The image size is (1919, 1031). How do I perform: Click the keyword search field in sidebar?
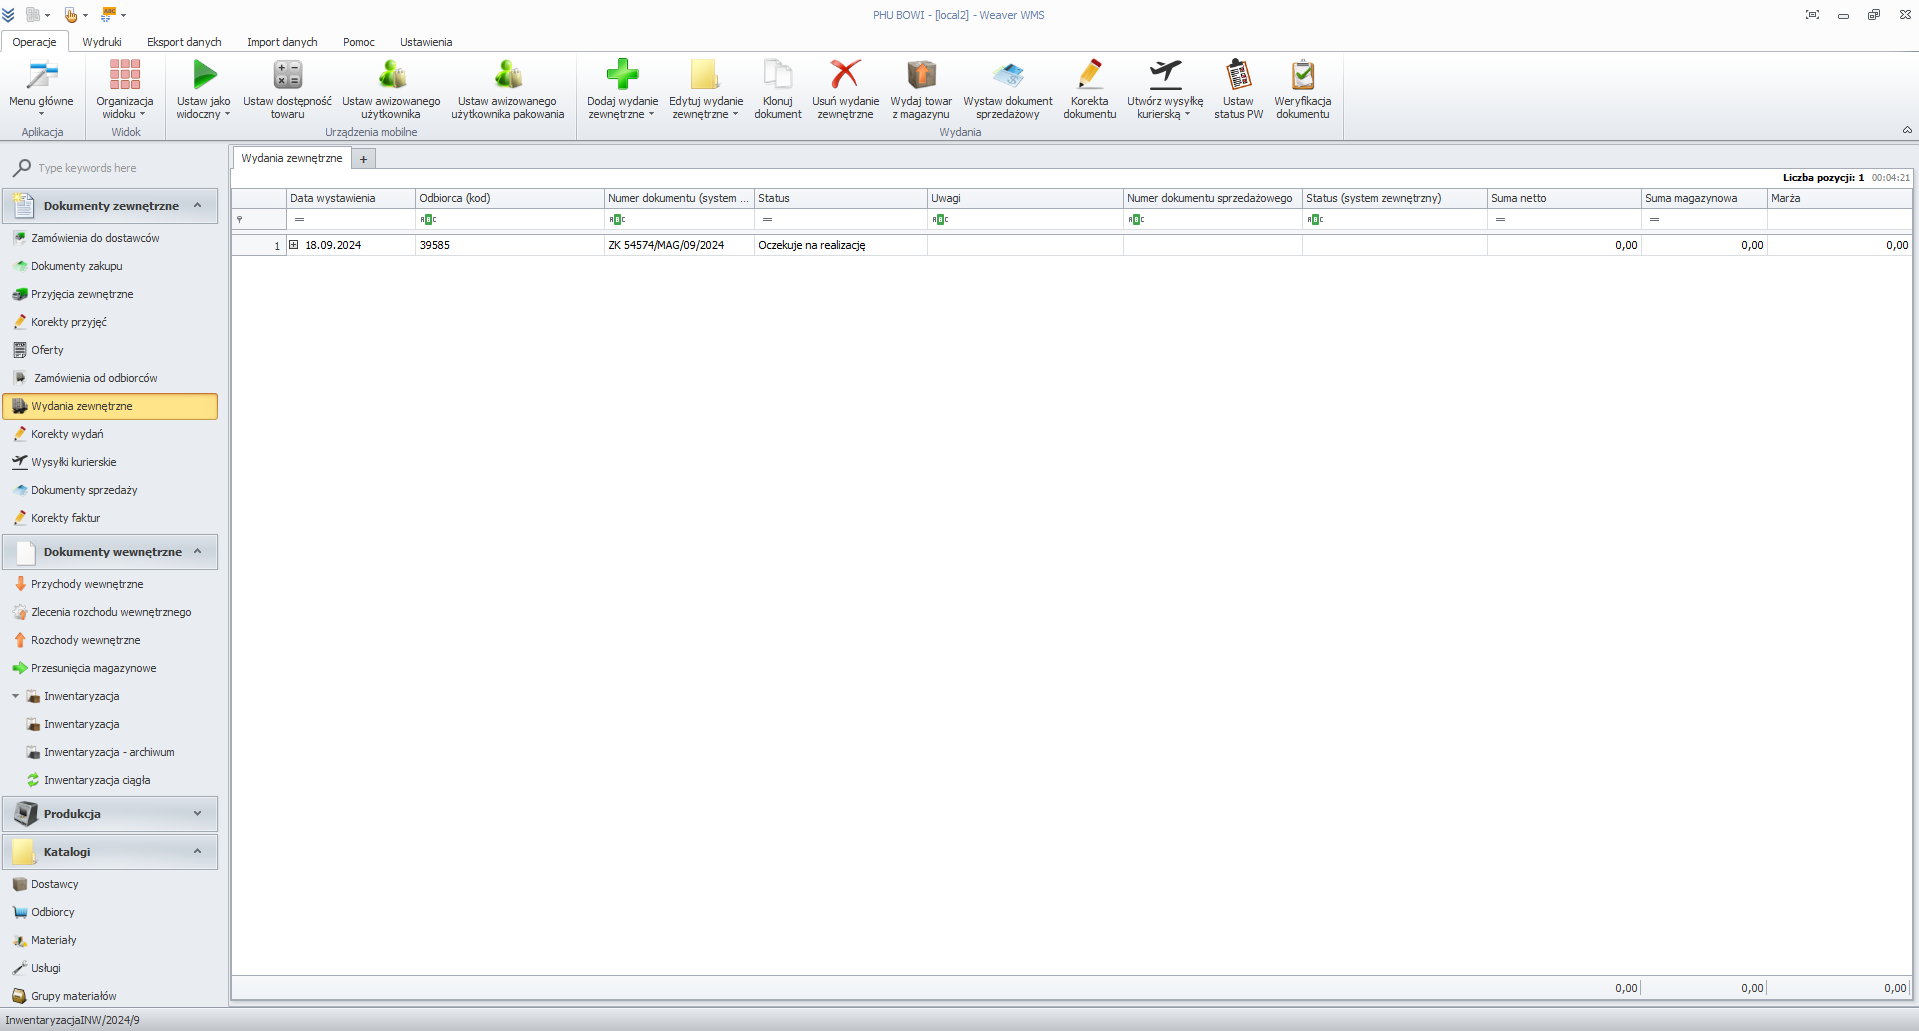coord(120,168)
